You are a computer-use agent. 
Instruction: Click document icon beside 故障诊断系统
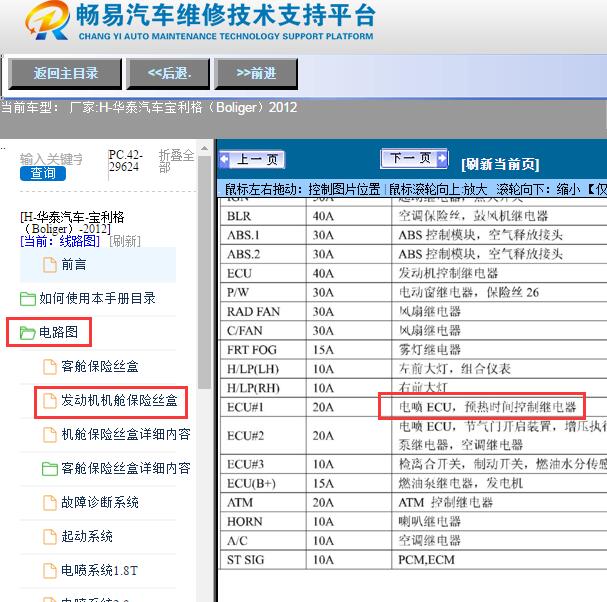50,503
